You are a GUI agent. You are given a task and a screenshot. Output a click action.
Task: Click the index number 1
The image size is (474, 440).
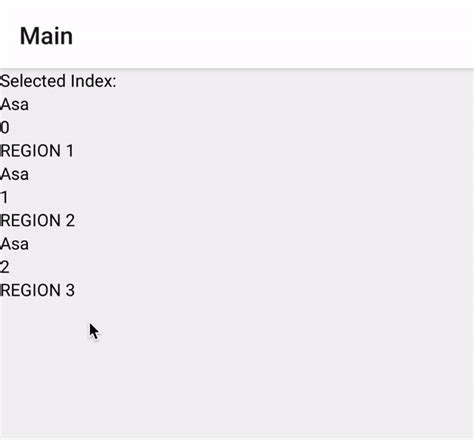4,197
